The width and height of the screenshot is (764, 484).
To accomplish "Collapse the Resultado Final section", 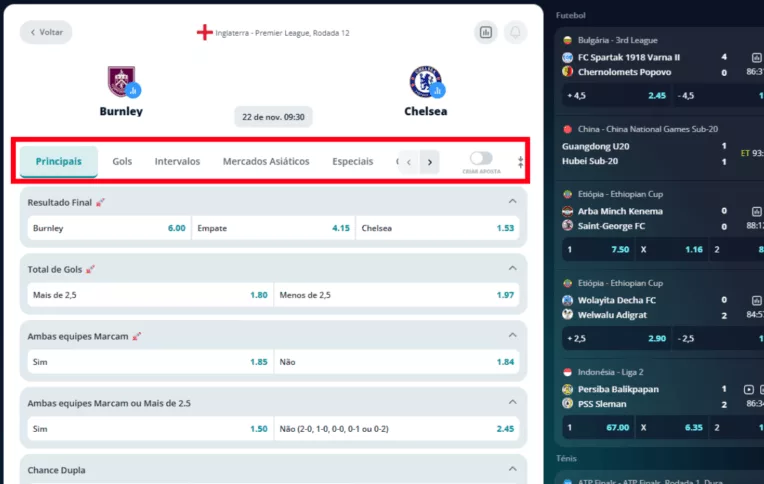I will click(x=513, y=202).
